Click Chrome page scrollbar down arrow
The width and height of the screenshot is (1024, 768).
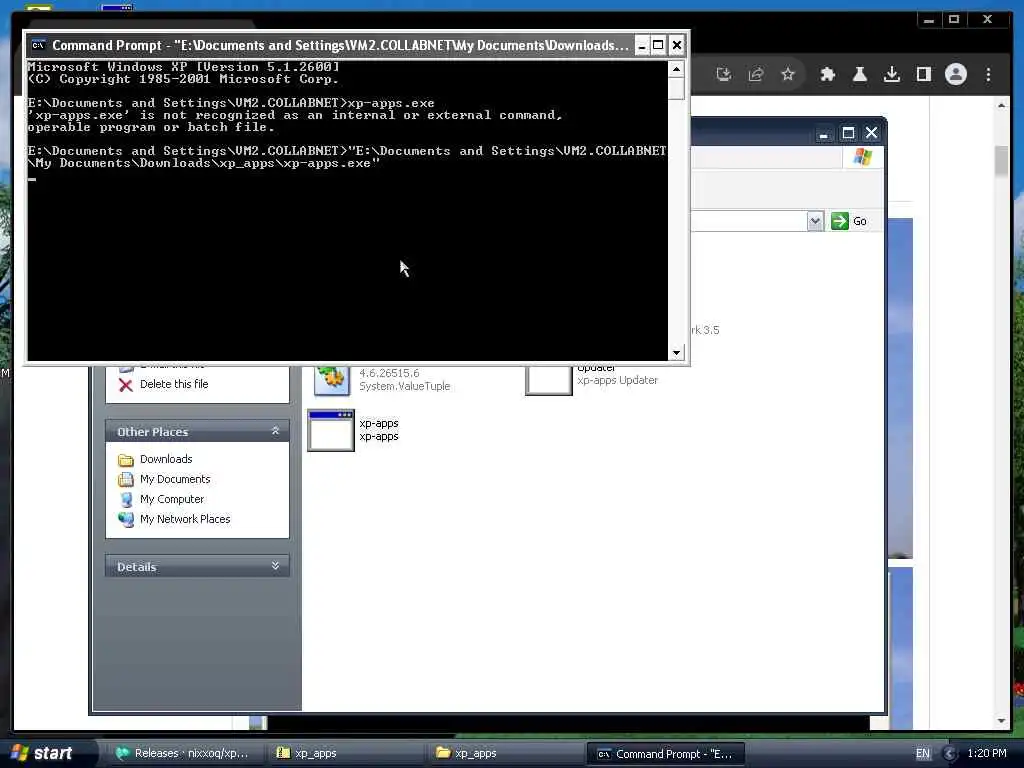[x=1002, y=721]
